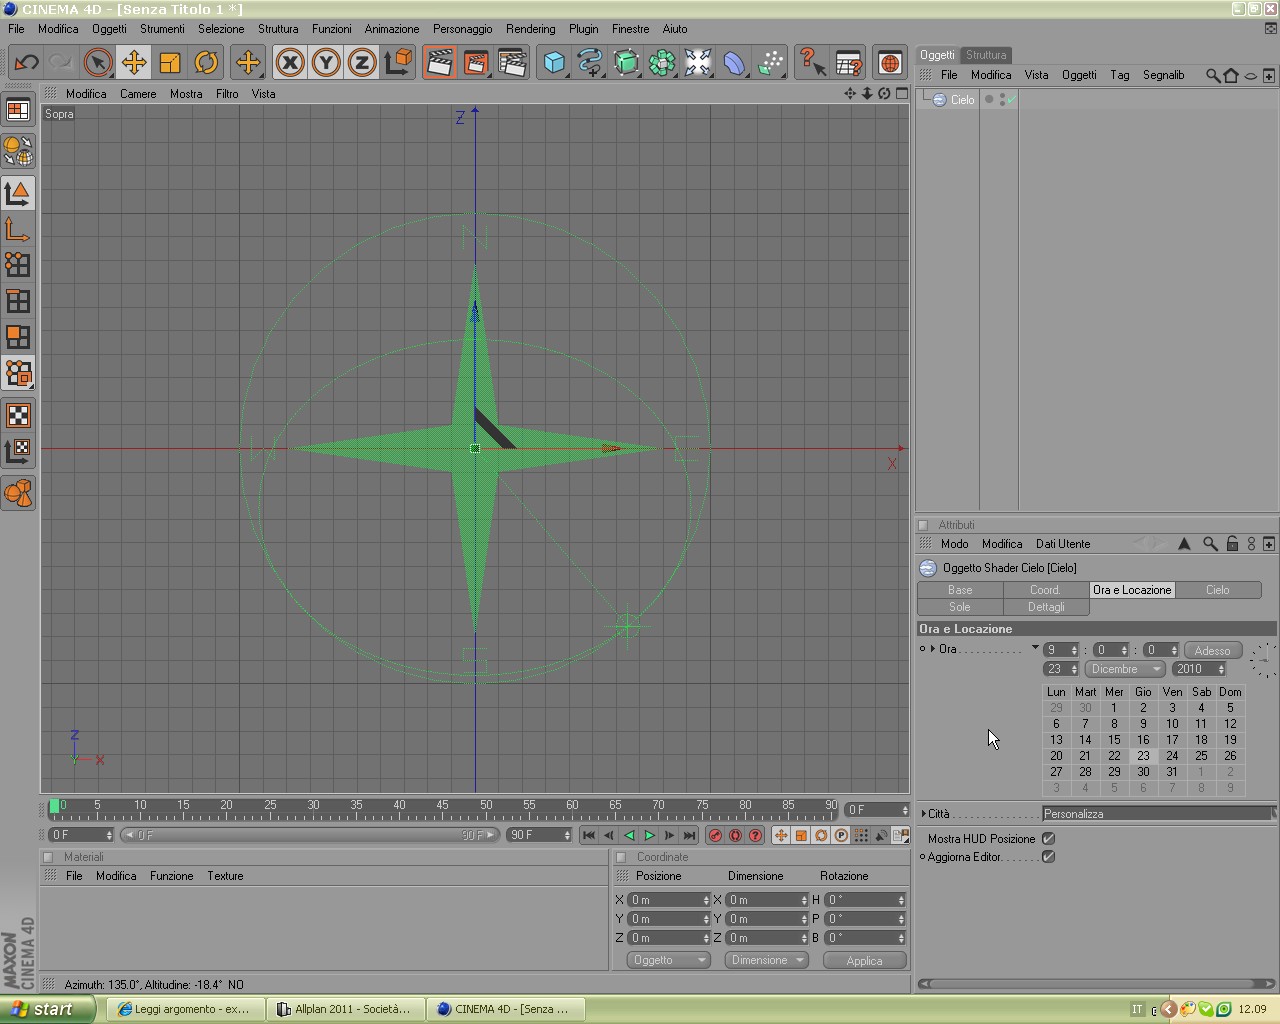
Task: Click the Applica button
Action: [x=864, y=960]
